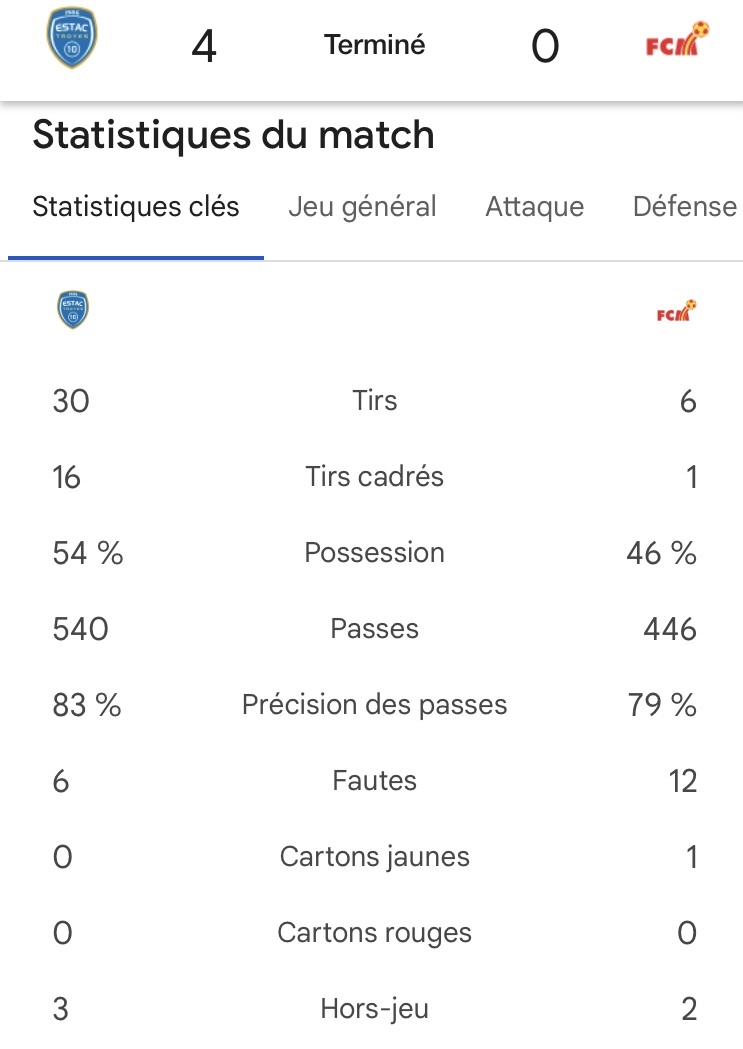743x1049 pixels.
Task: Select the Cartons jaunes label
Action: 375,857
